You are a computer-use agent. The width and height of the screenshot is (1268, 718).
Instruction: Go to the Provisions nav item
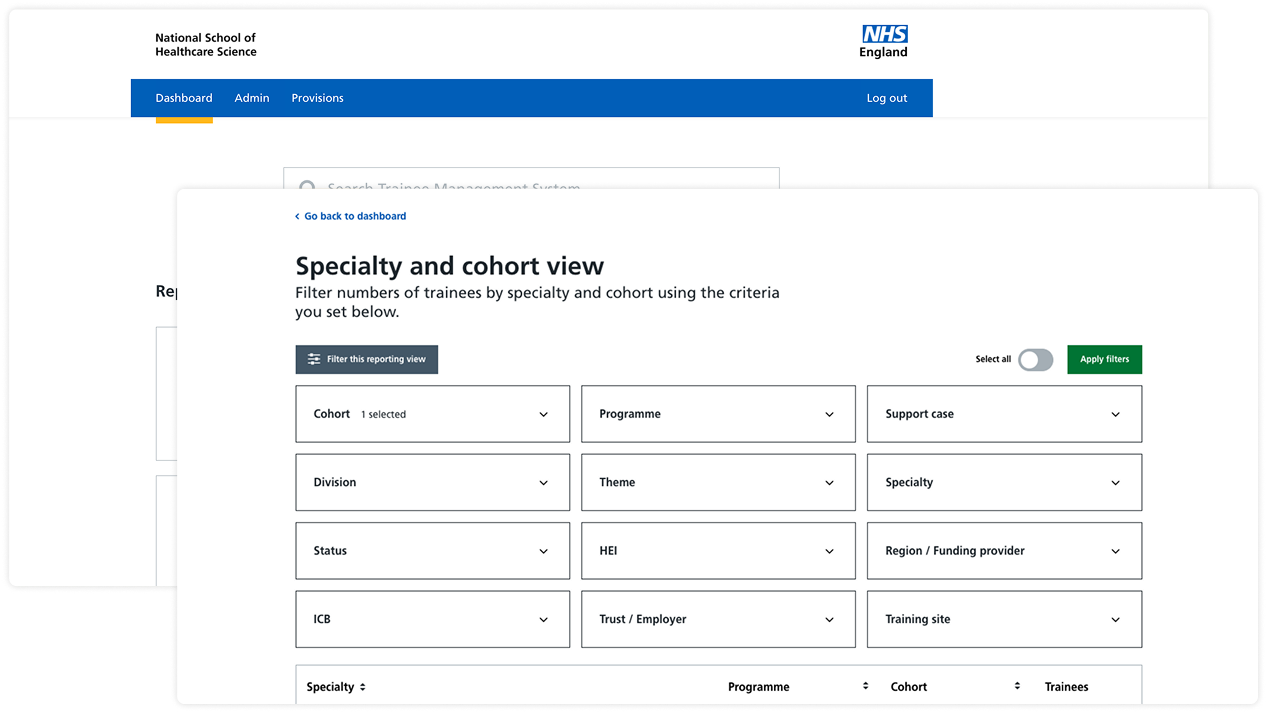click(x=317, y=98)
